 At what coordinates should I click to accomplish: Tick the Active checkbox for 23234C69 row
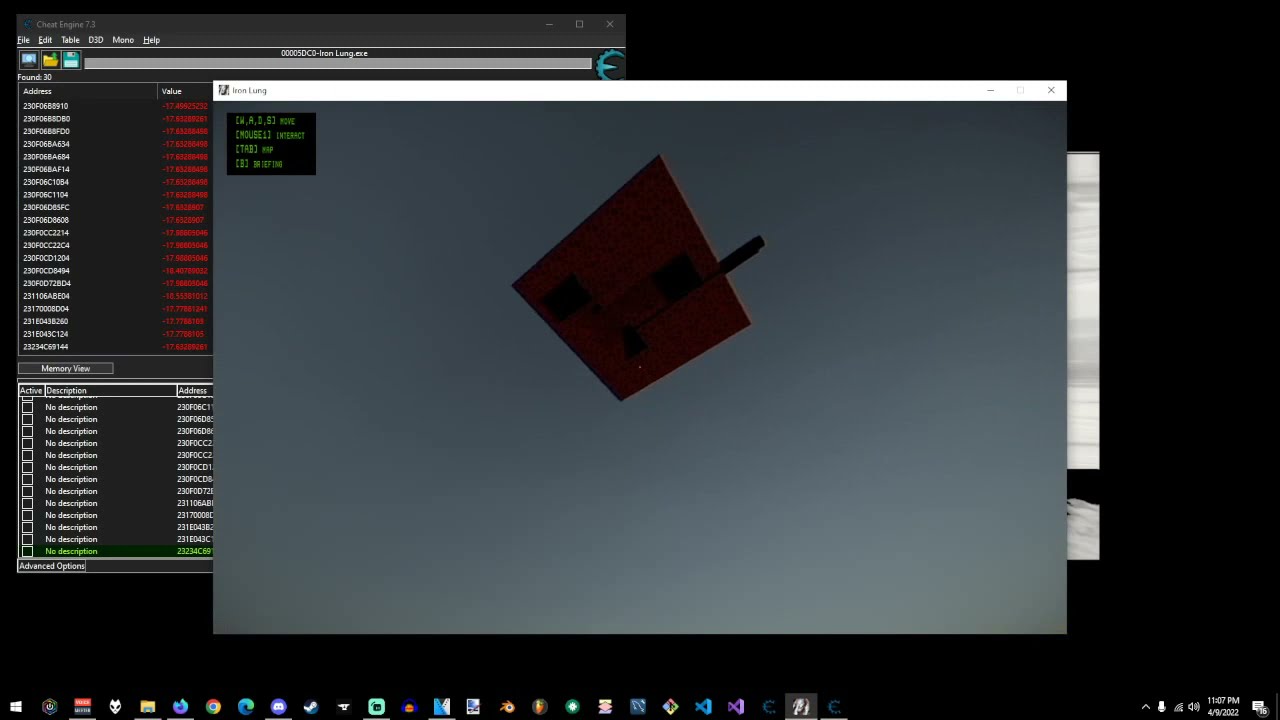[27, 551]
